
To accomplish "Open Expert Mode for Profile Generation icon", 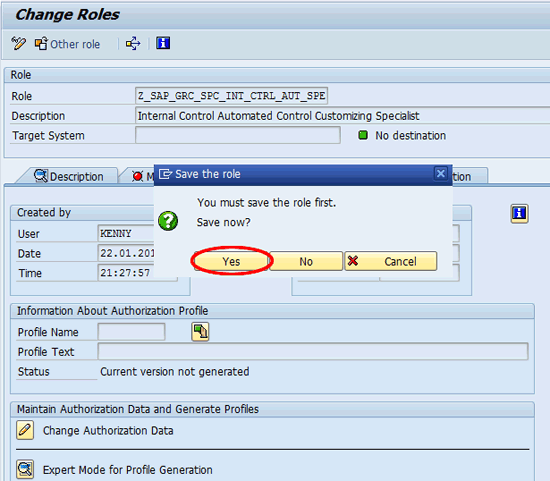I will pyautogui.click(x=25, y=469).
